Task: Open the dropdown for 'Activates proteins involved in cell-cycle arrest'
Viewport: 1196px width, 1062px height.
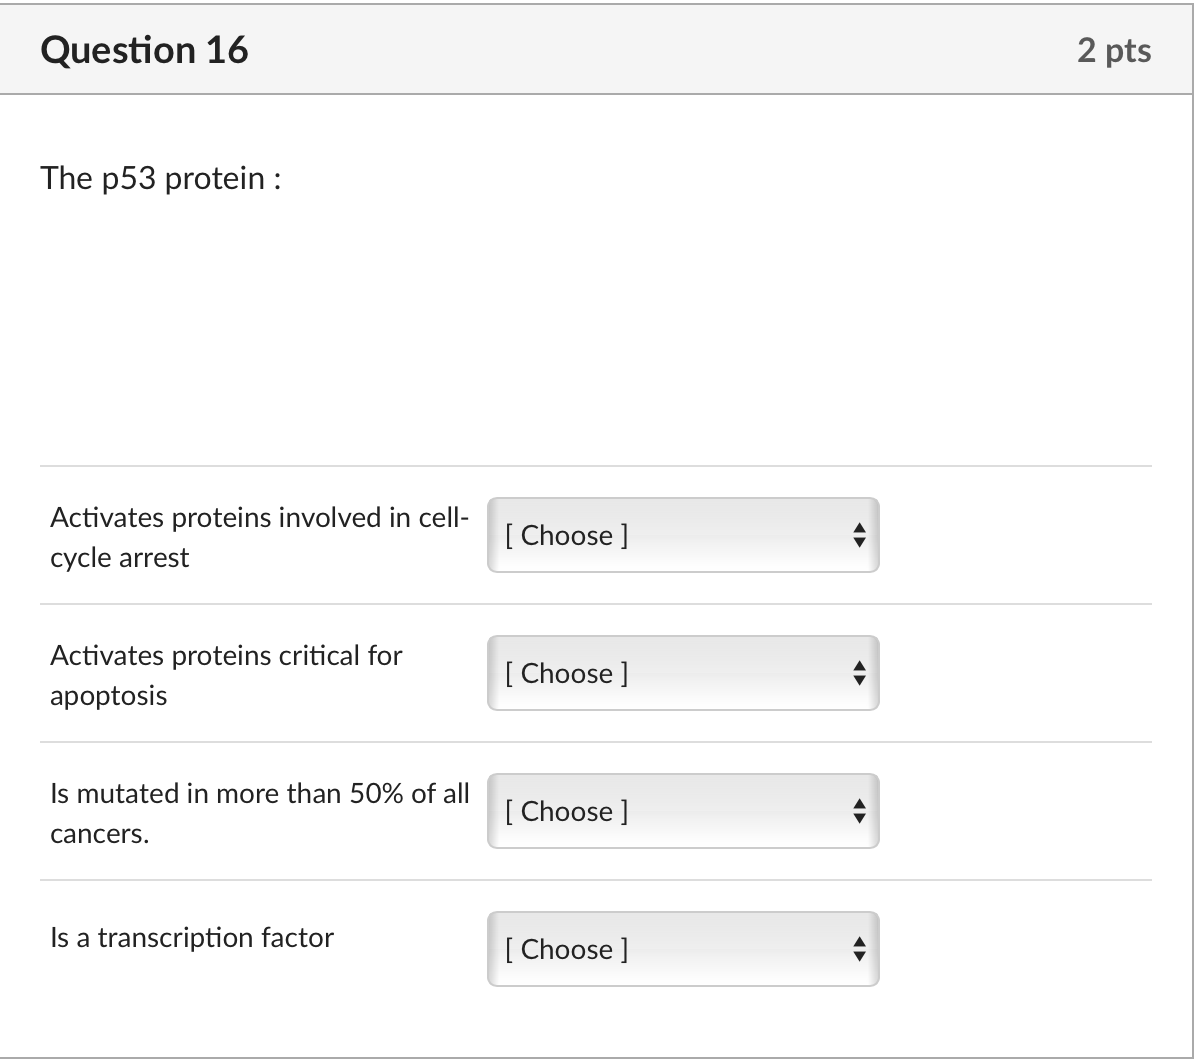Action: click(x=683, y=535)
